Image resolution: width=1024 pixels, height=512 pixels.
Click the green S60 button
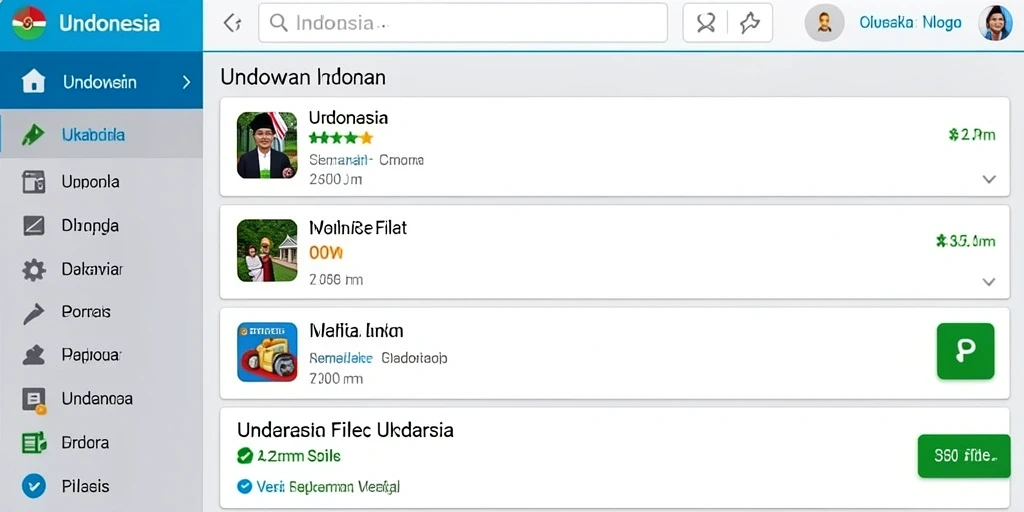(964, 456)
